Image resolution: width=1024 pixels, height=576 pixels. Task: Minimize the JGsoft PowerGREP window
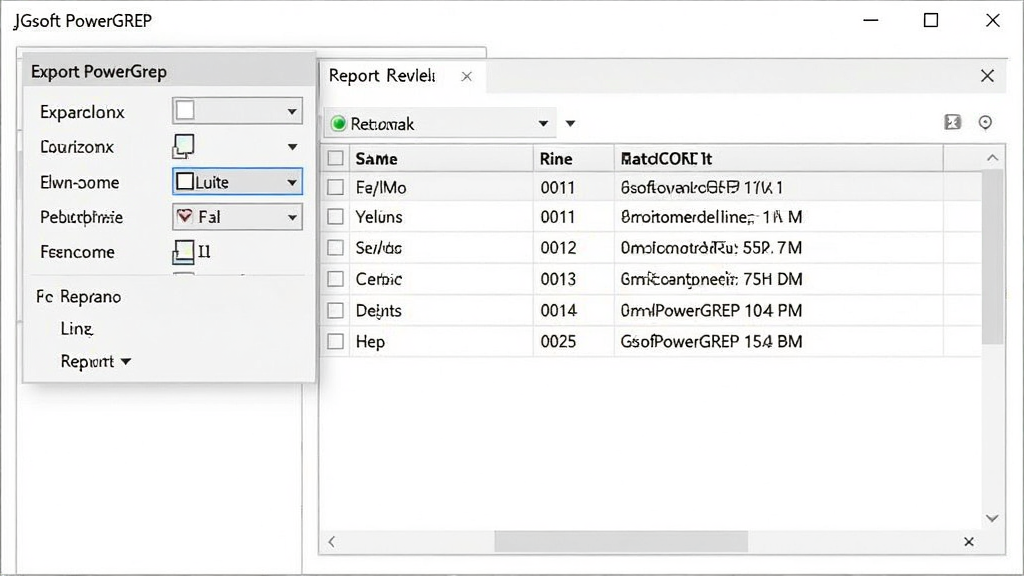click(871, 20)
